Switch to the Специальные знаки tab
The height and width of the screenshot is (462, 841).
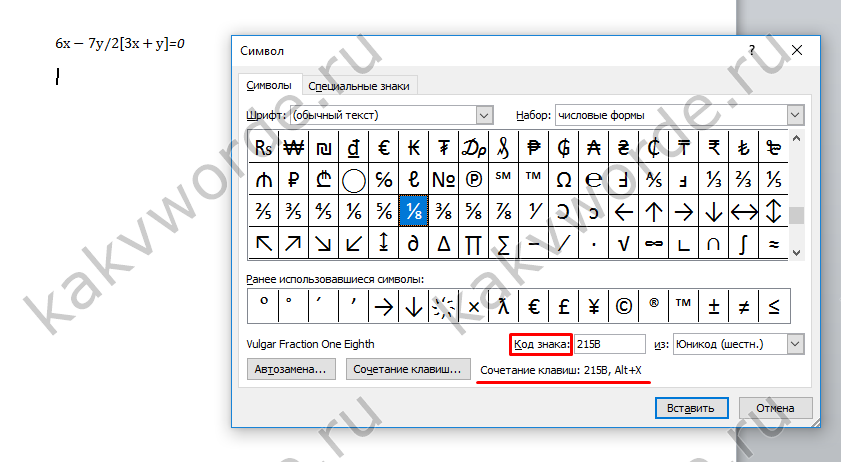click(x=359, y=86)
